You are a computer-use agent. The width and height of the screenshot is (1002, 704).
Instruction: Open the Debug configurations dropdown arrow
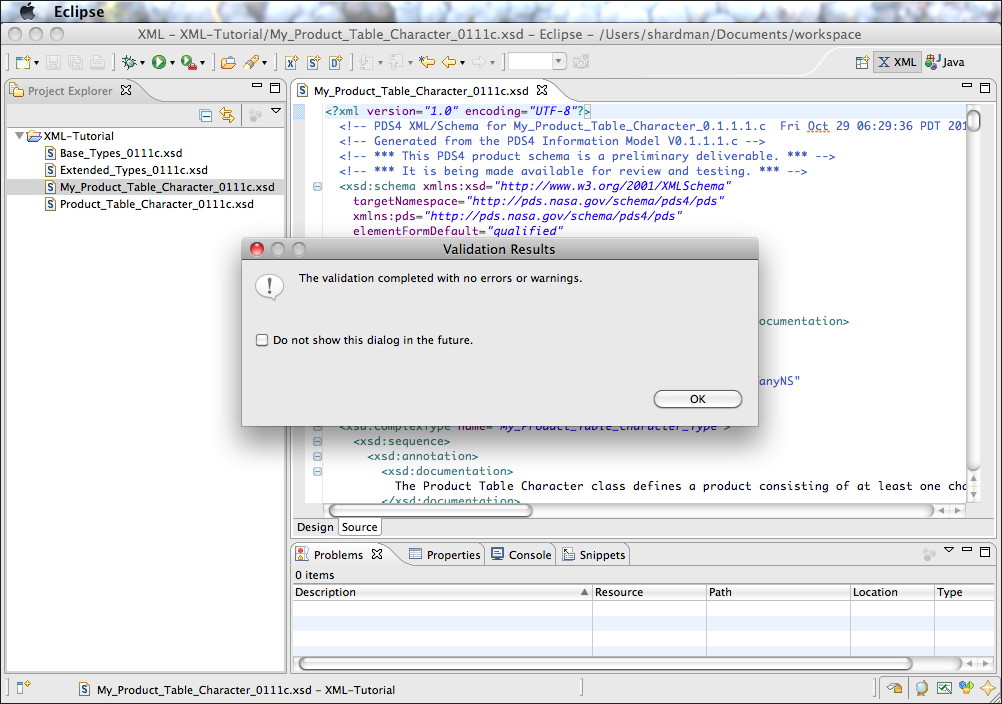[142, 63]
